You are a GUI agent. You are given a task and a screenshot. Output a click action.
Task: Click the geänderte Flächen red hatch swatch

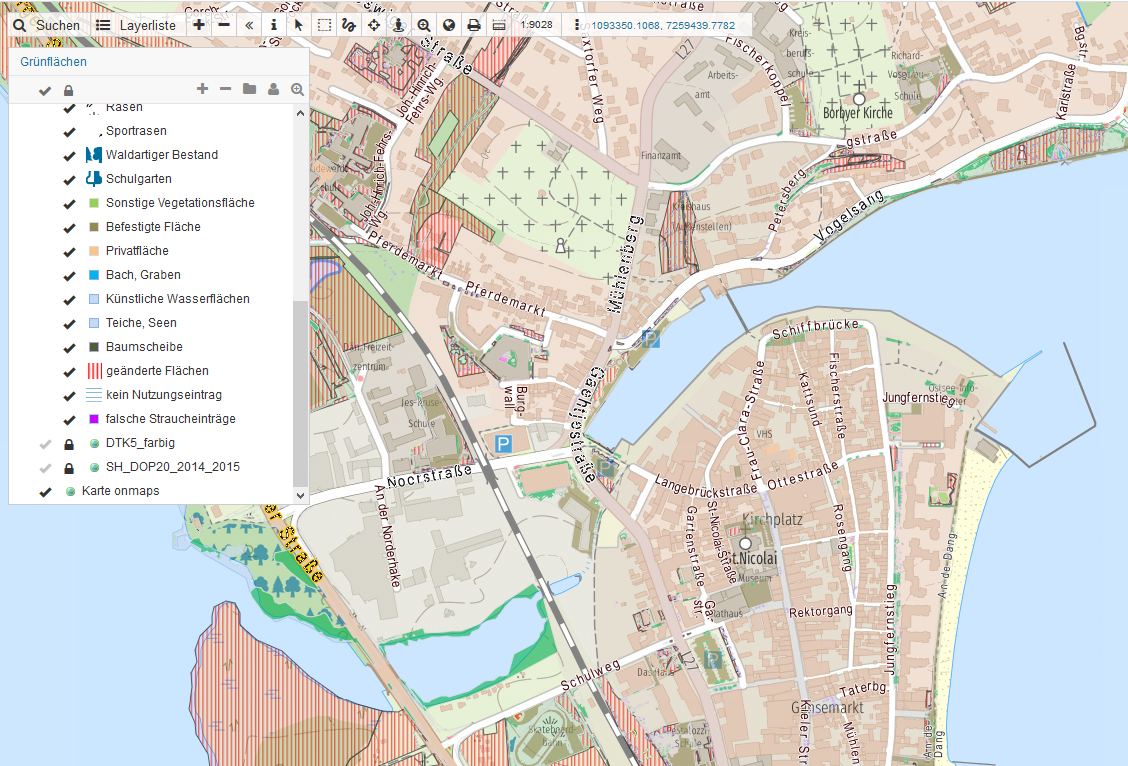click(94, 371)
